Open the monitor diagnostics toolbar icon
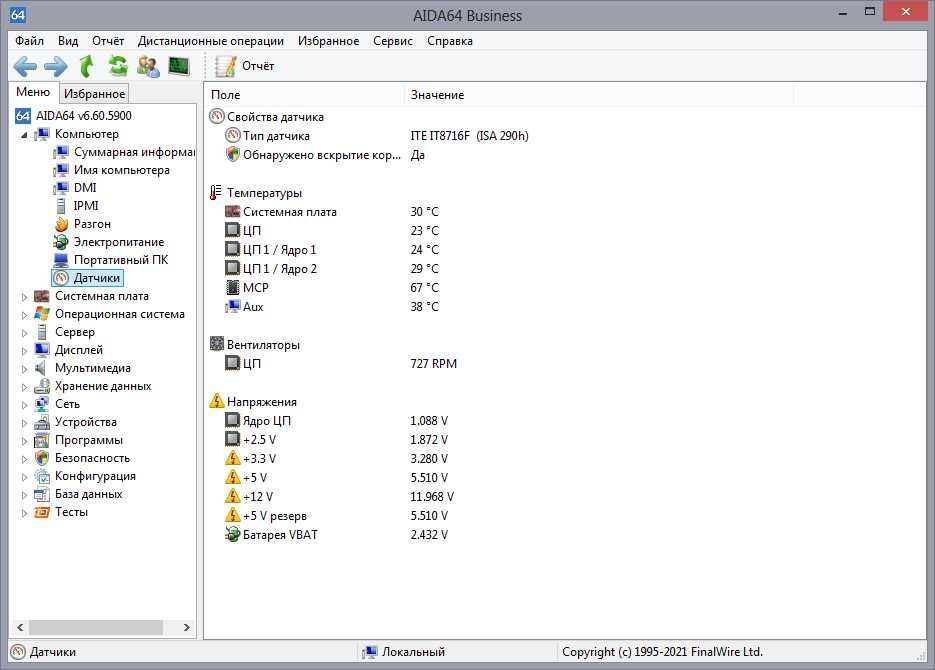 tap(179, 66)
